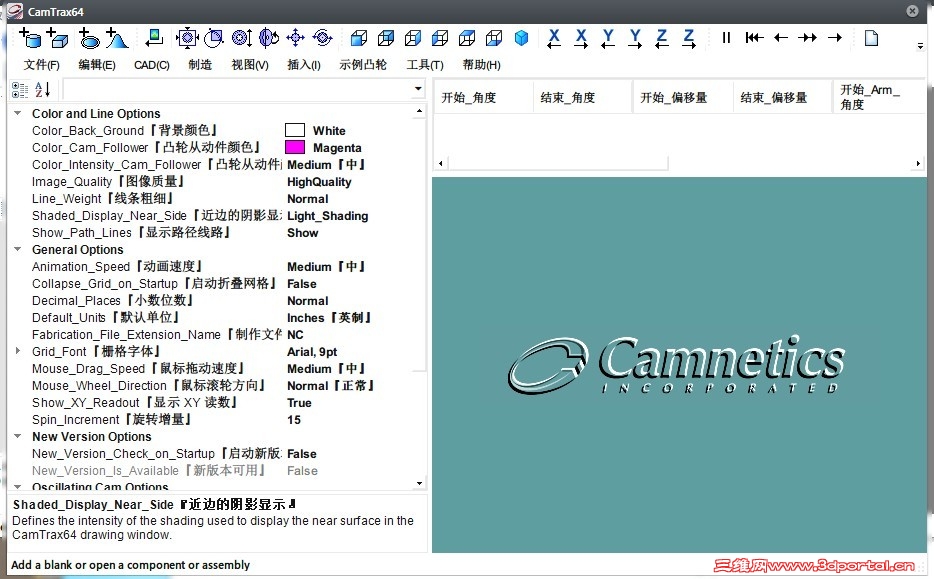Click the Z axis right-arrow icon
Viewport: 934px width, 579px height.
click(689, 38)
